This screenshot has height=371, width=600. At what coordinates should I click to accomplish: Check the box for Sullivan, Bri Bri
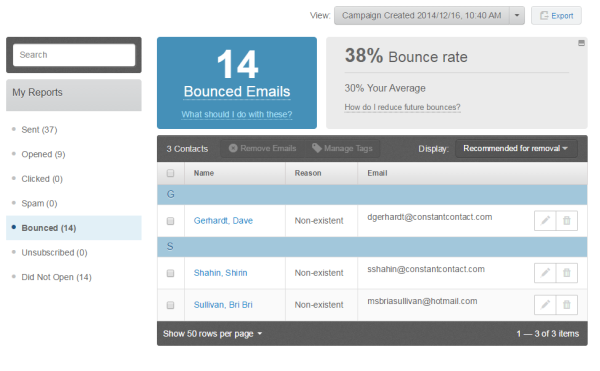(170, 305)
